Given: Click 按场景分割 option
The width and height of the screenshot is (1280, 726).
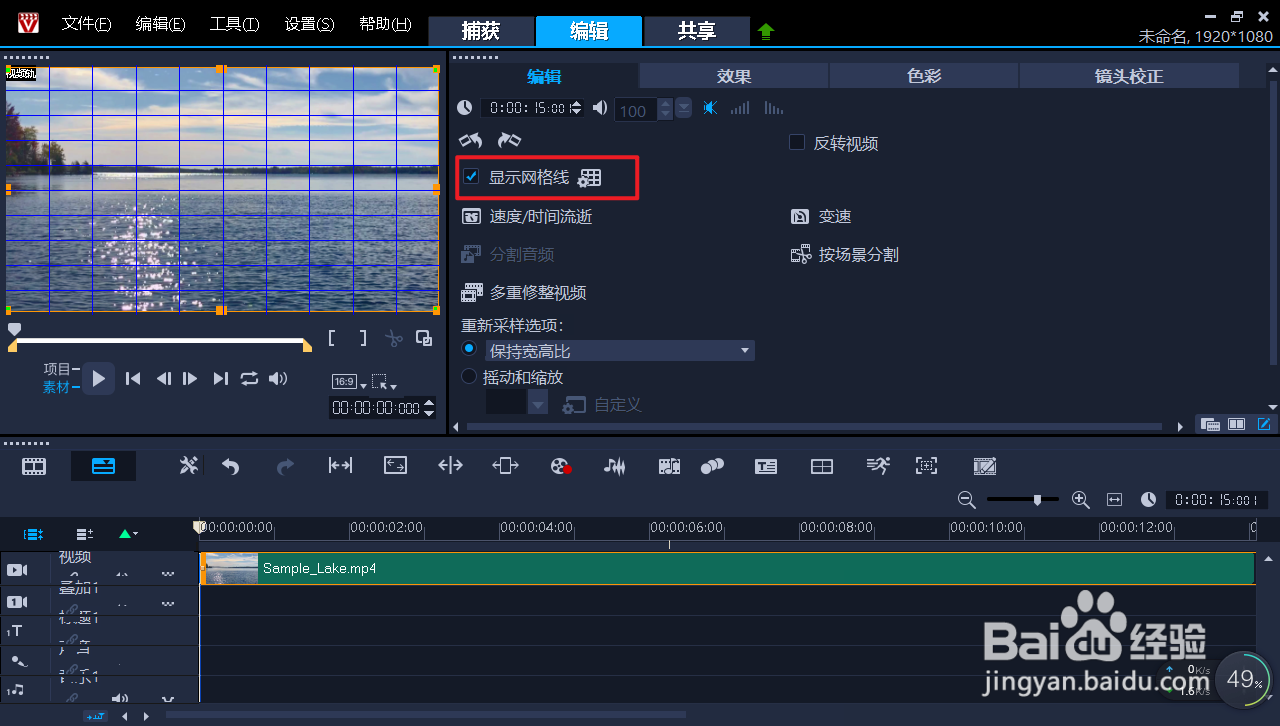Looking at the screenshot, I should tap(845, 254).
